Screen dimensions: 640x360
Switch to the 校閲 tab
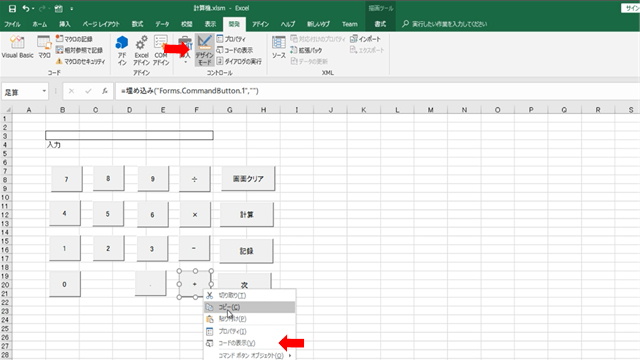(187, 24)
